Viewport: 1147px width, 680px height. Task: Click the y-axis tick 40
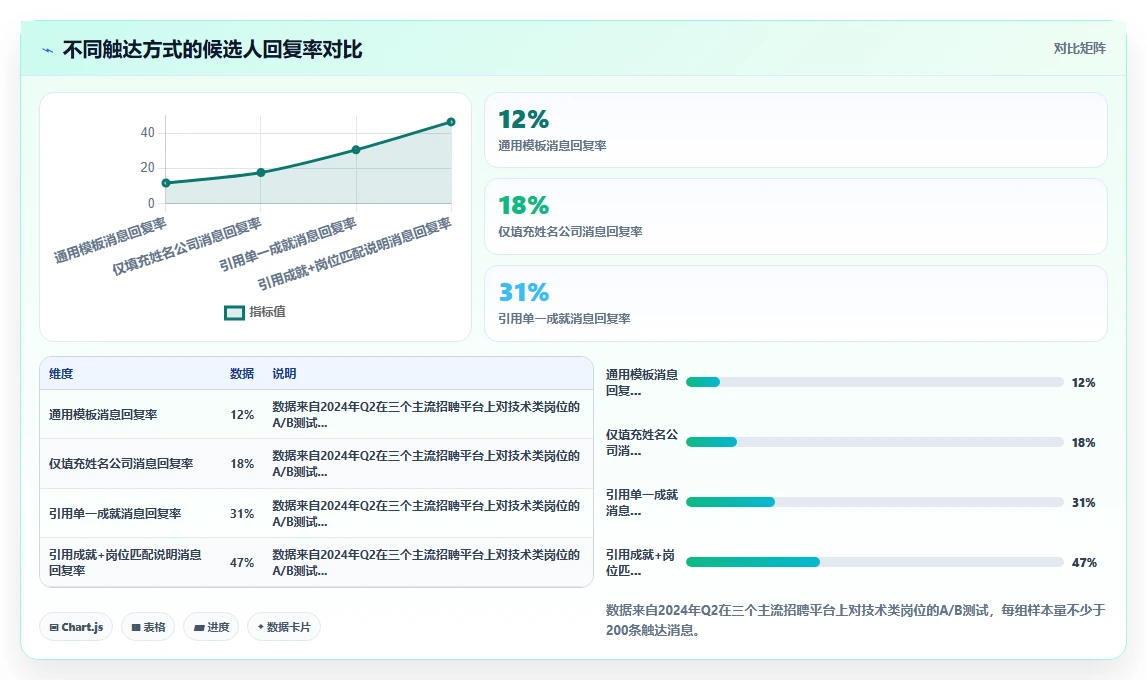point(148,132)
